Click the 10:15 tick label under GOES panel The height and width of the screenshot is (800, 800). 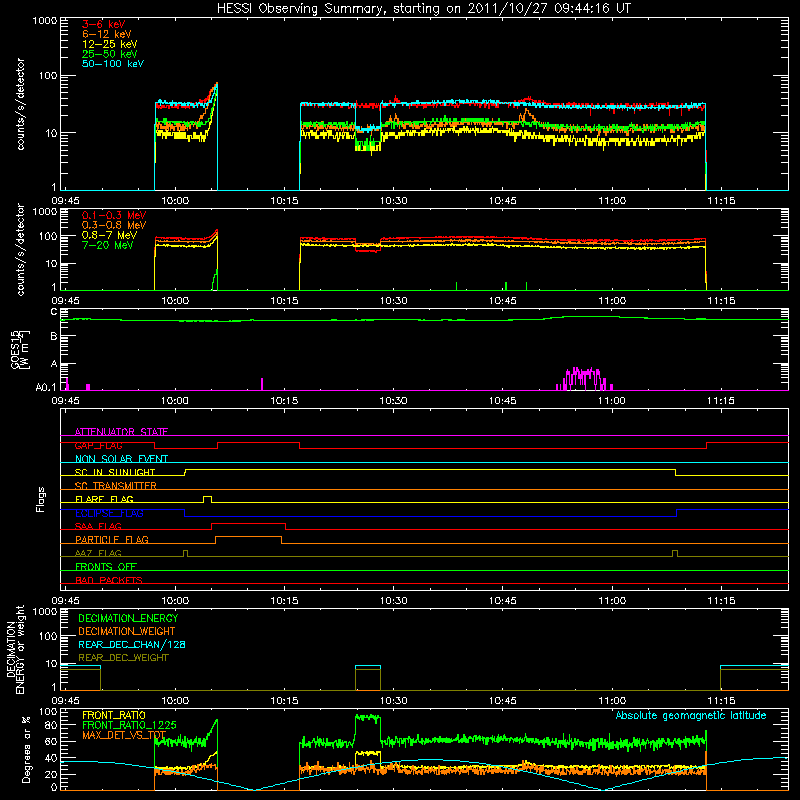click(x=284, y=401)
